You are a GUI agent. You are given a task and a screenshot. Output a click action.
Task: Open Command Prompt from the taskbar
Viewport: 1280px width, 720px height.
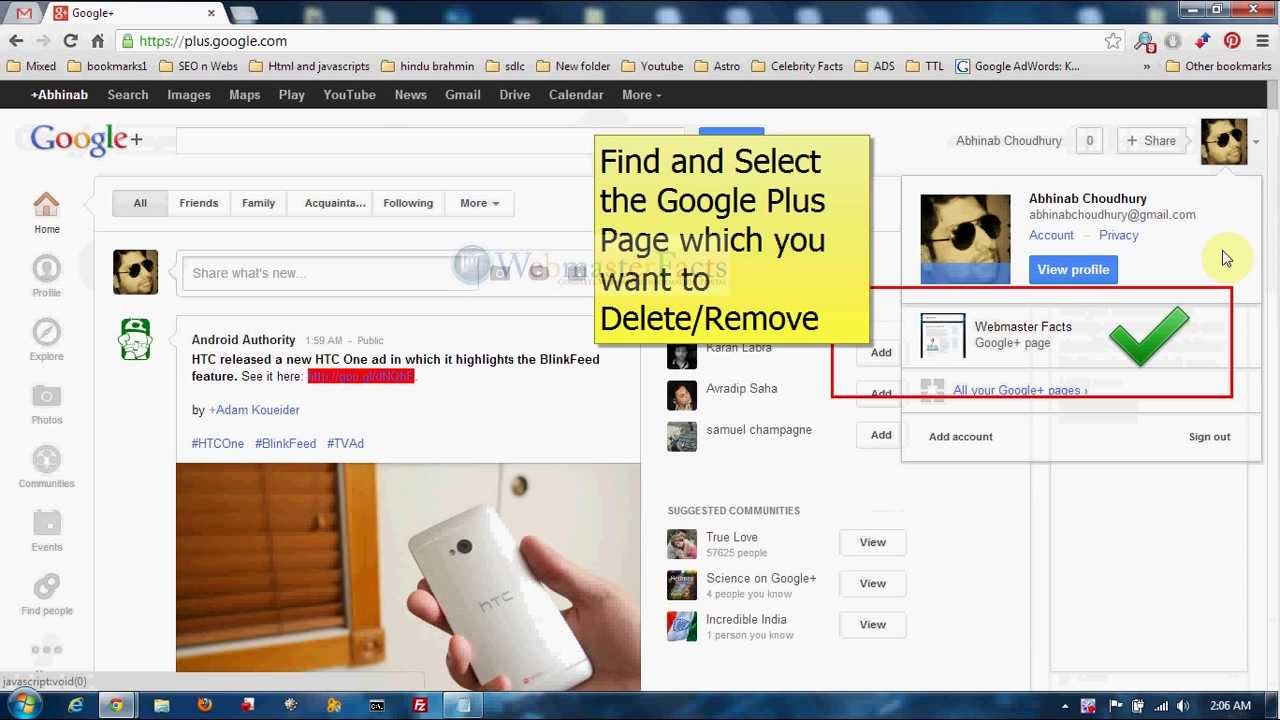pos(377,705)
